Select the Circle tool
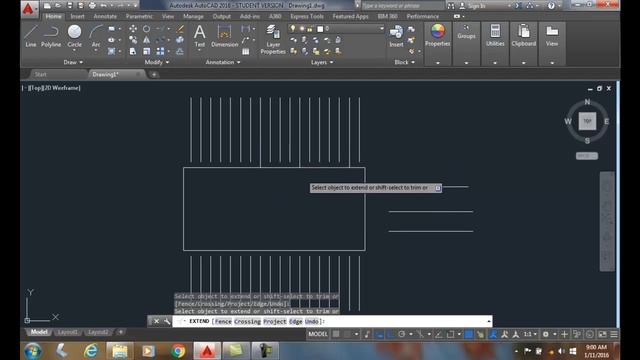 [74, 36]
